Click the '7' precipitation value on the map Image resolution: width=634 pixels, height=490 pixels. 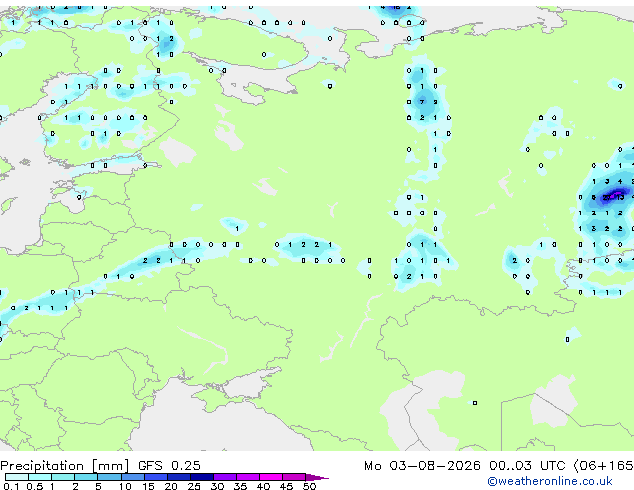tap(422, 102)
